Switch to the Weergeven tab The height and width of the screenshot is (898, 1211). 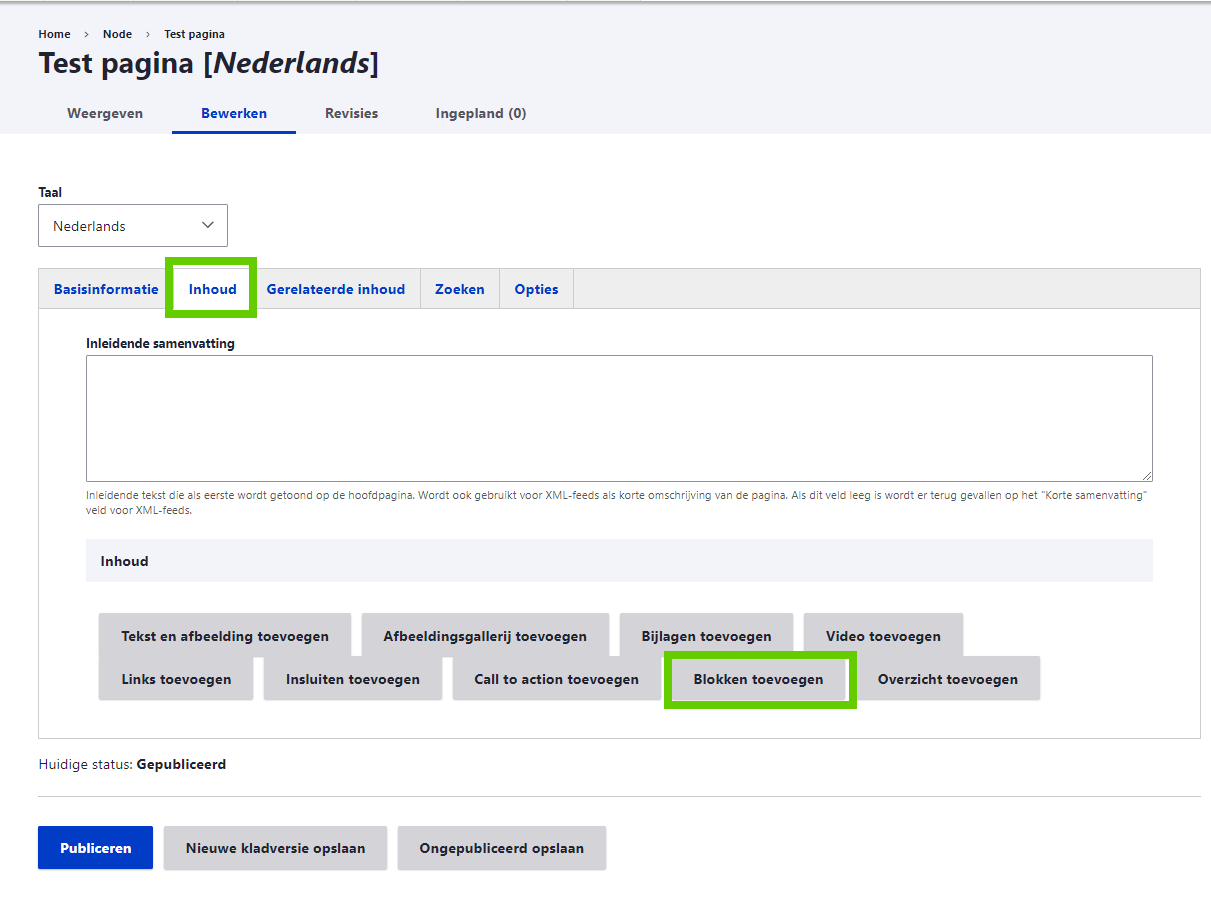[x=105, y=113]
